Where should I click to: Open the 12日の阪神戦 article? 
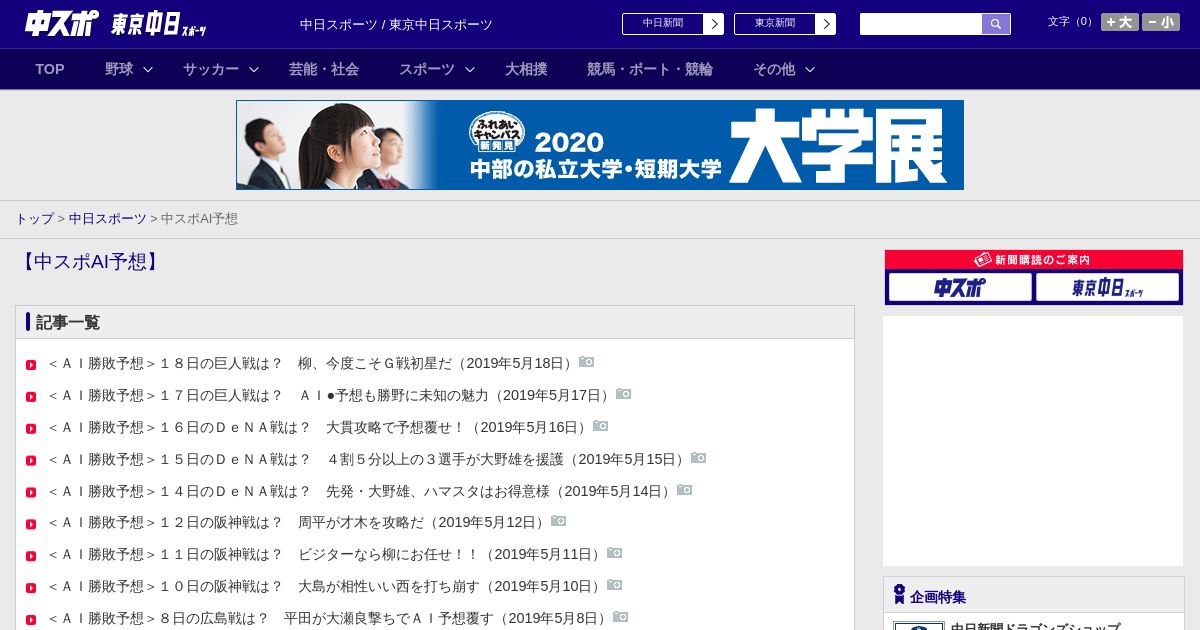coord(299,522)
